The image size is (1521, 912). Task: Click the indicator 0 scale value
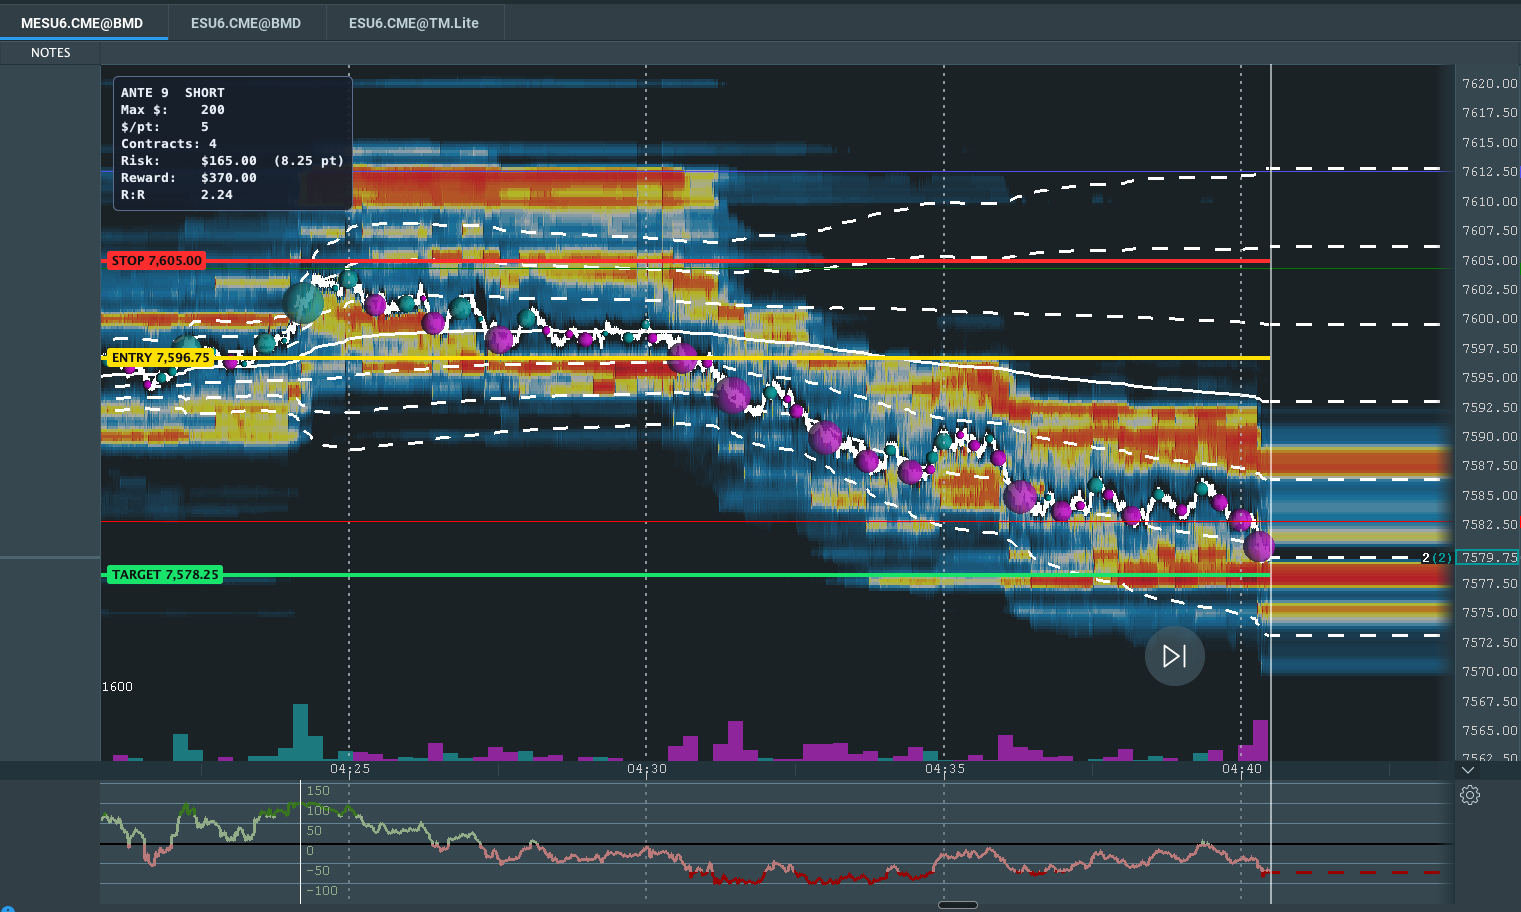point(310,851)
